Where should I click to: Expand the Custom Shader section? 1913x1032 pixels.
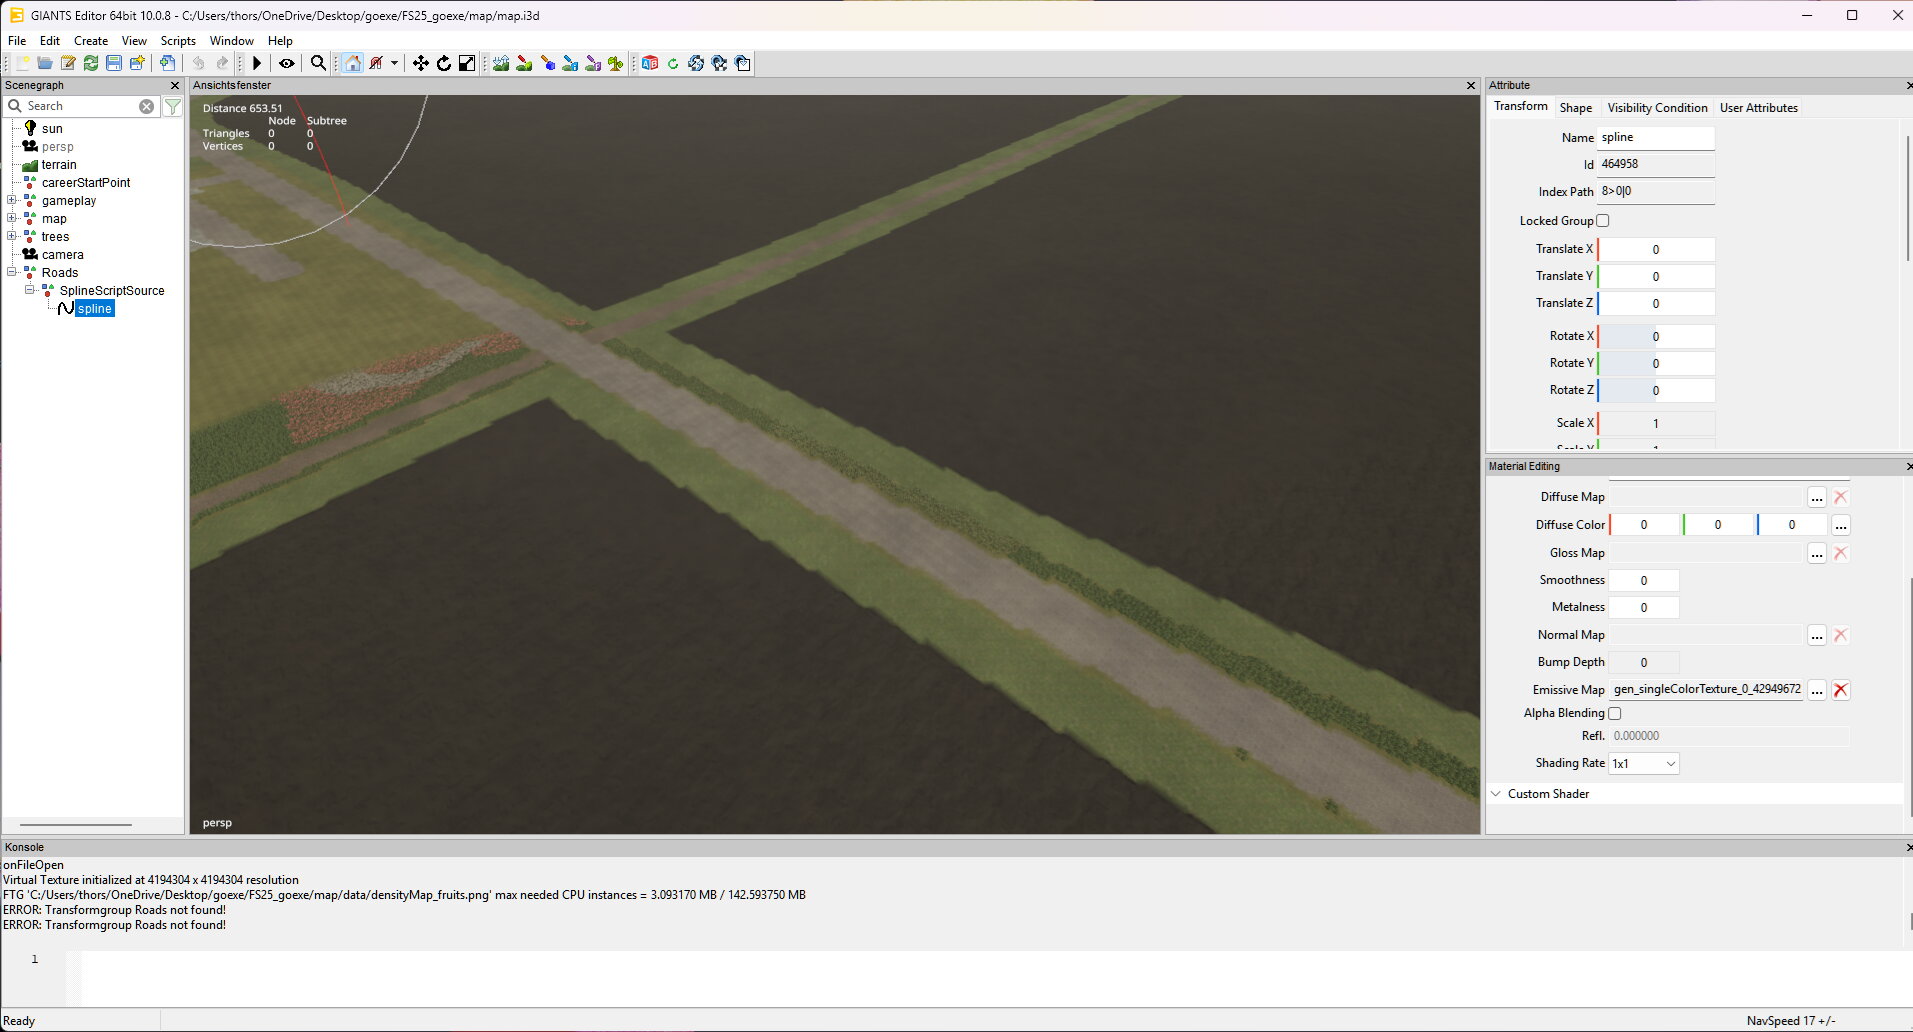pyautogui.click(x=1496, y=794)
